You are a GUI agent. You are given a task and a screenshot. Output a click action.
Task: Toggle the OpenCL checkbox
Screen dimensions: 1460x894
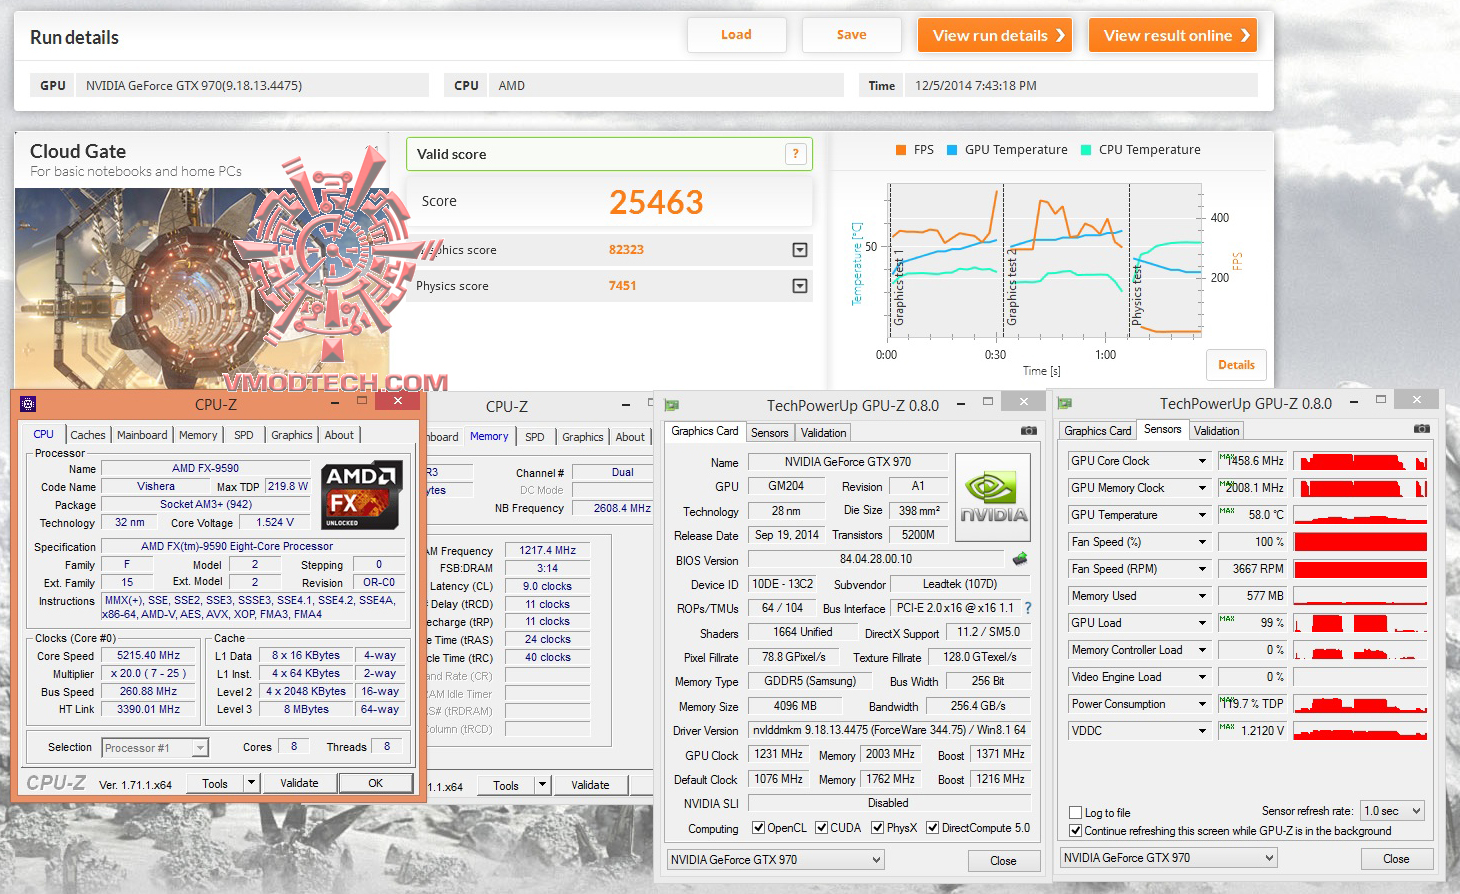pos(759,828)
